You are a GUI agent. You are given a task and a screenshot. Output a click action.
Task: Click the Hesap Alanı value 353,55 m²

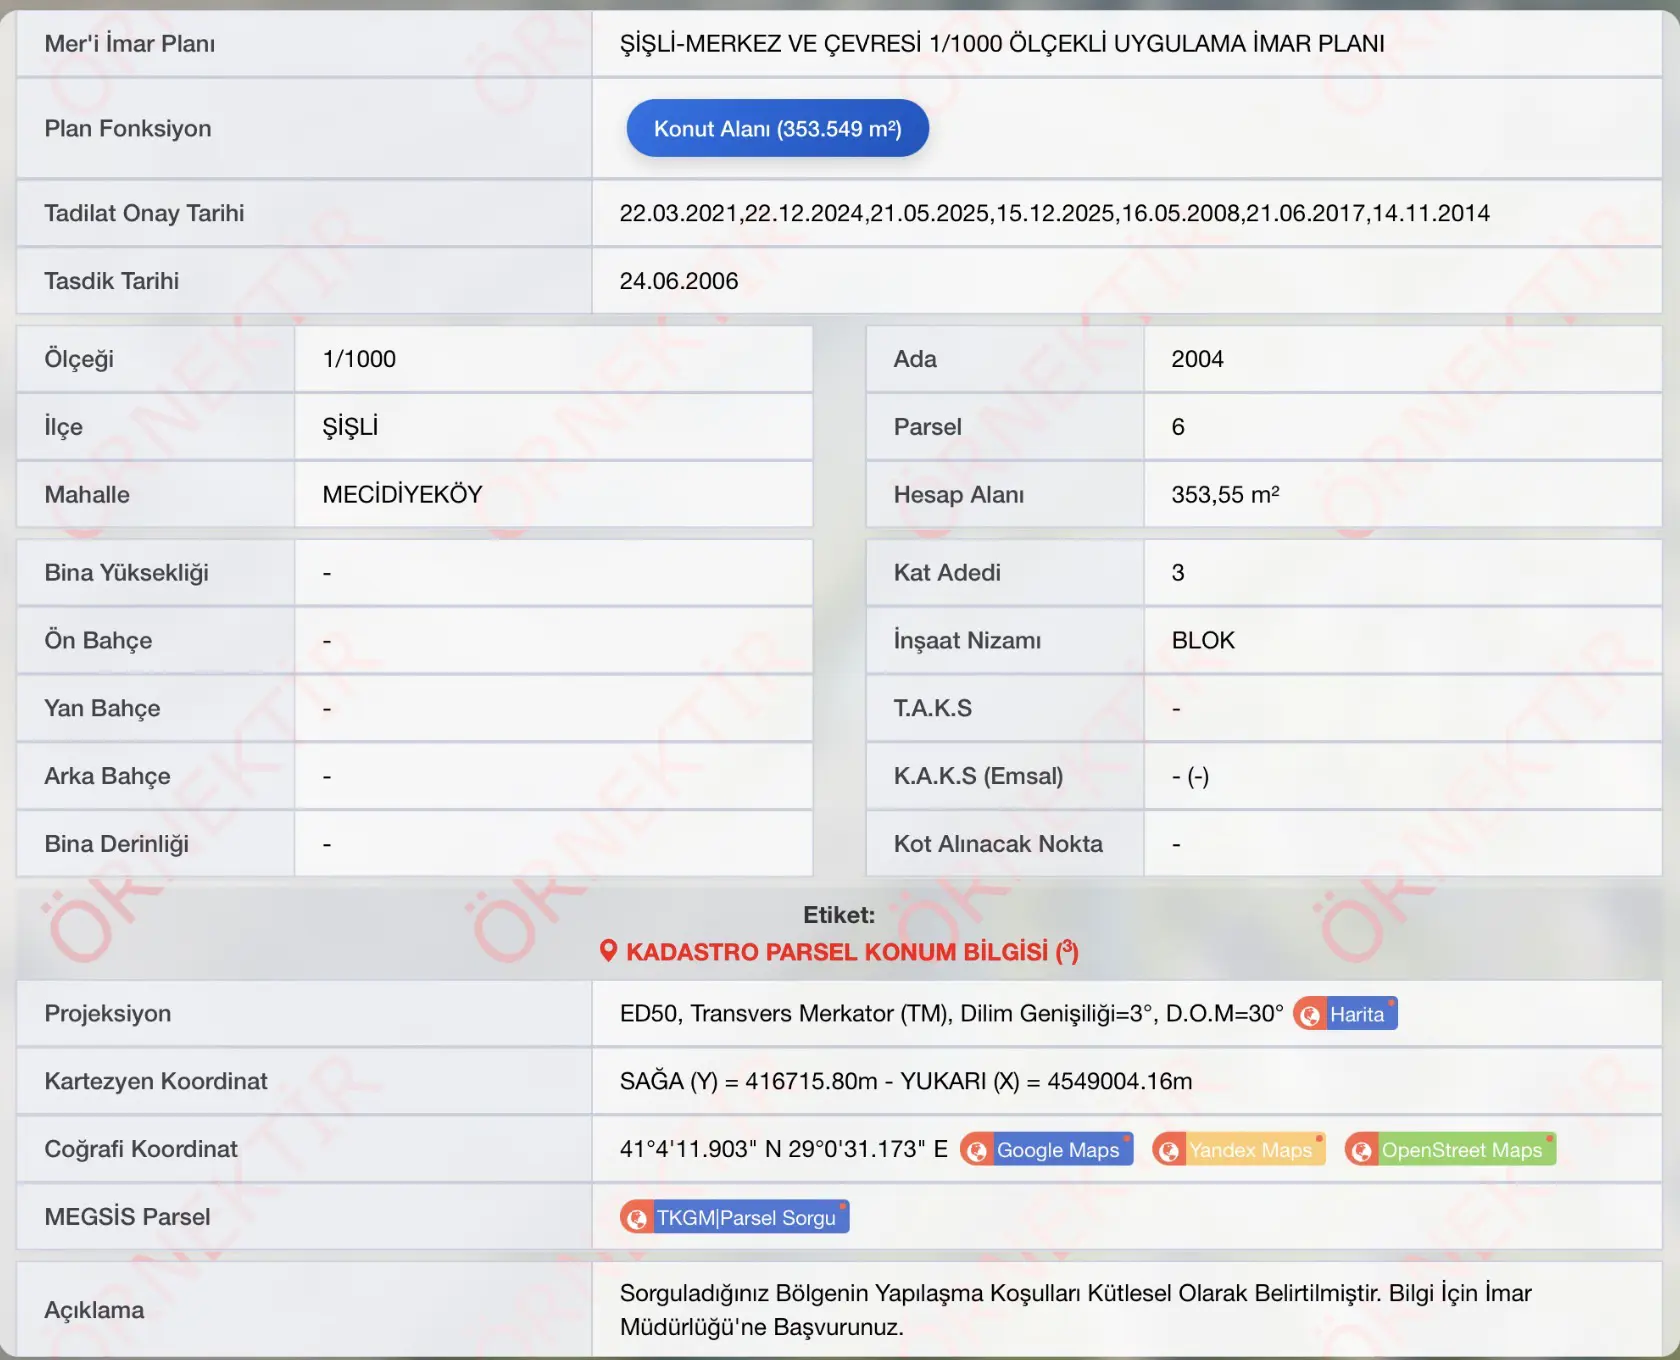tap(1226, 494)
